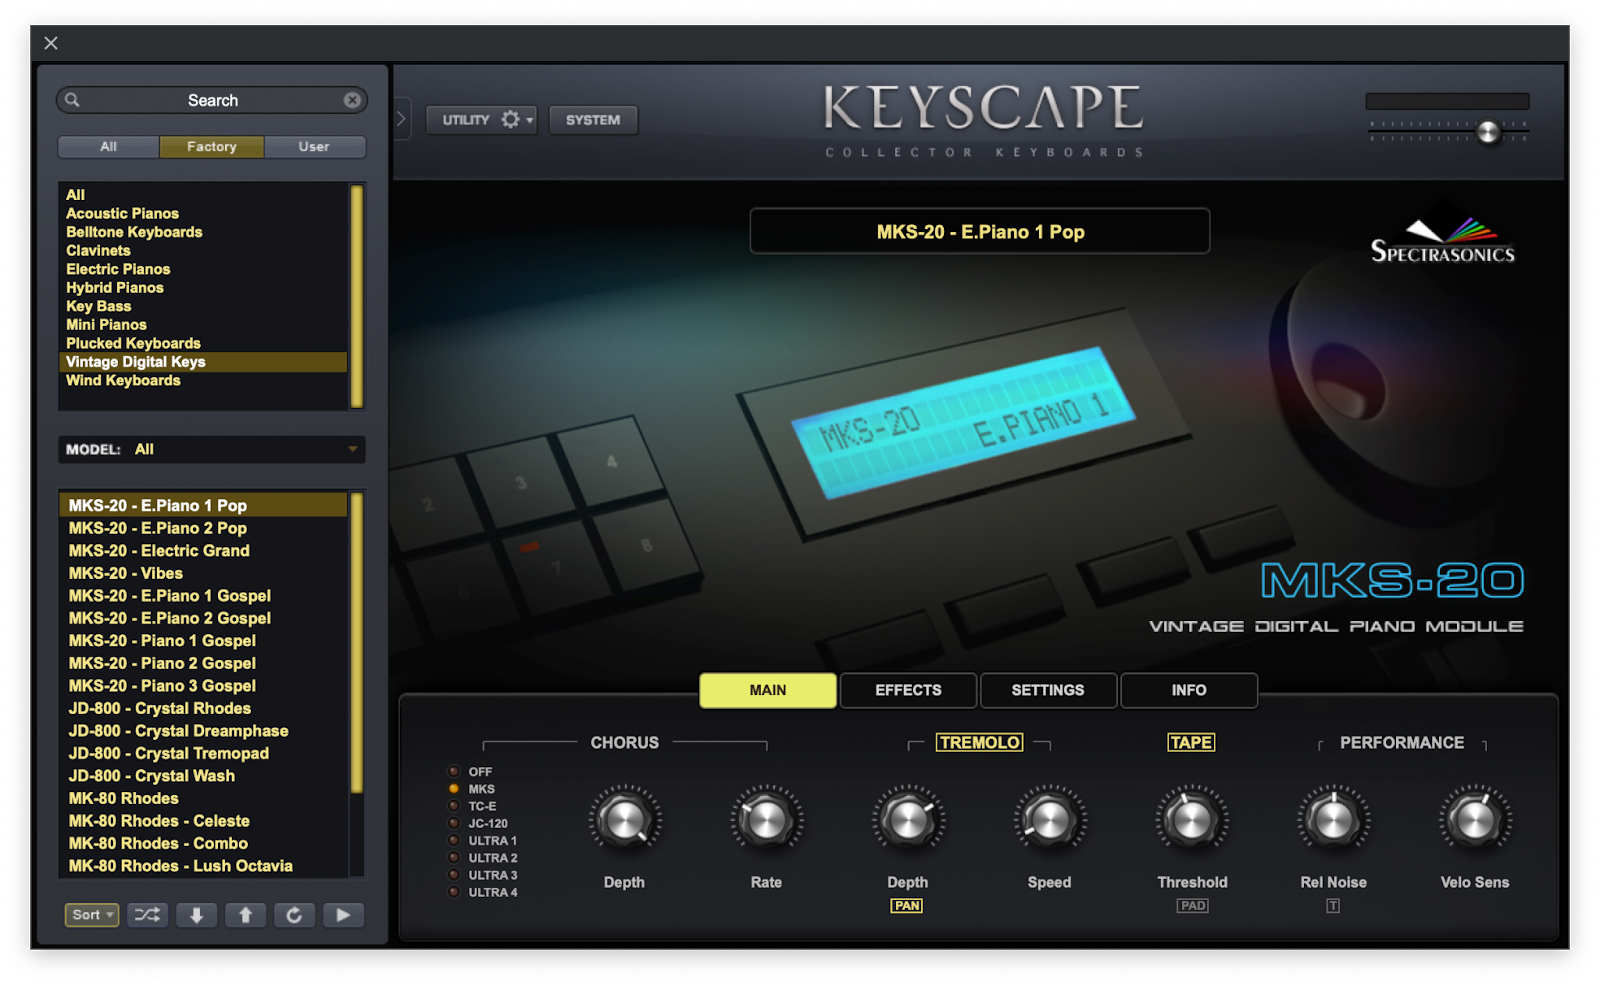Screen dimensions: 1600x985
Task: Show User patches filter
Action: (314, 146)
